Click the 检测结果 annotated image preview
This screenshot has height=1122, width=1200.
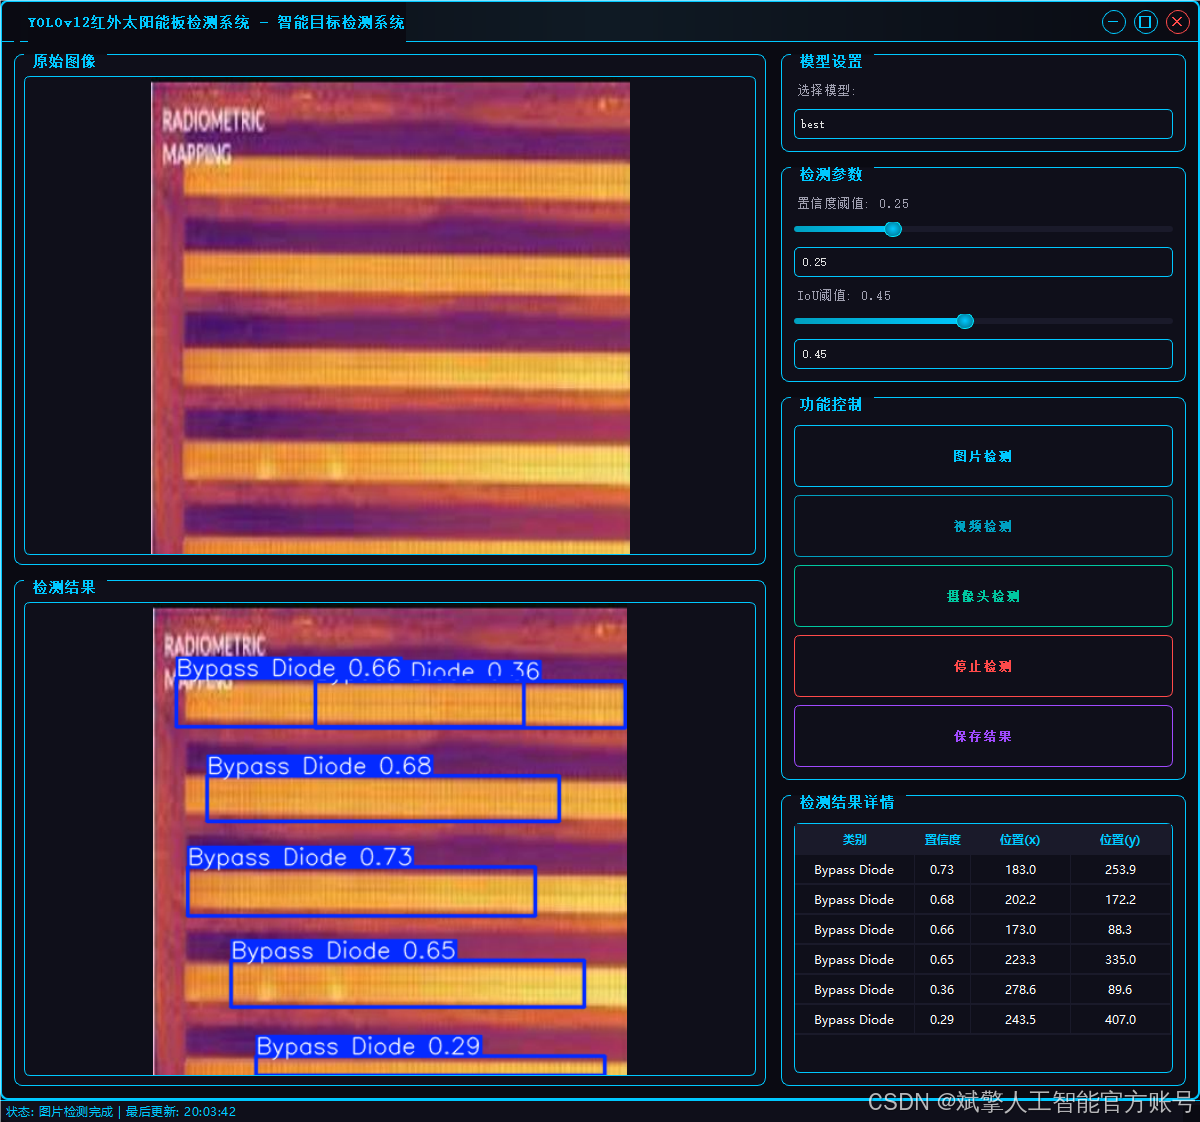point(390,842)
